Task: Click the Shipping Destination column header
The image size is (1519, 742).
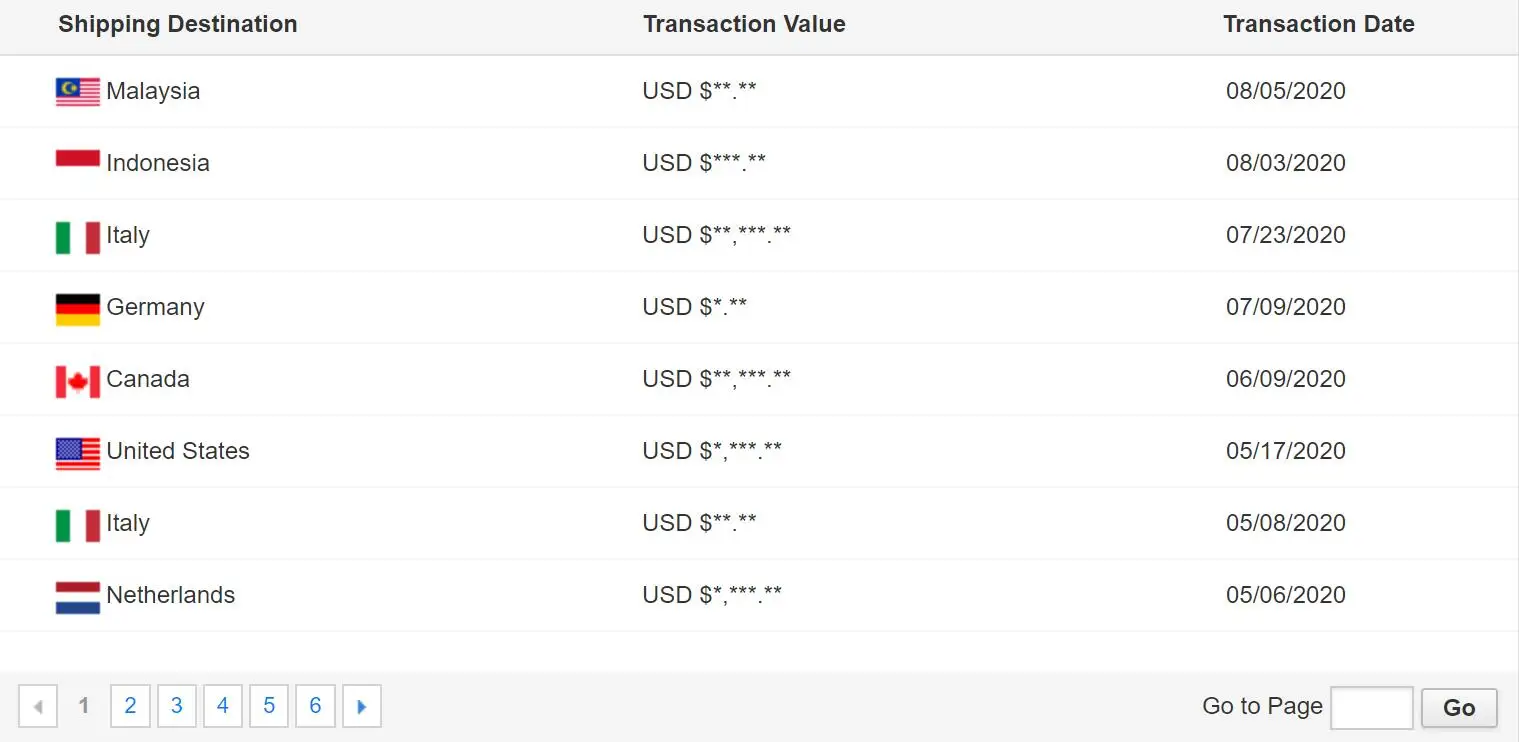Action: click(178, 25)
